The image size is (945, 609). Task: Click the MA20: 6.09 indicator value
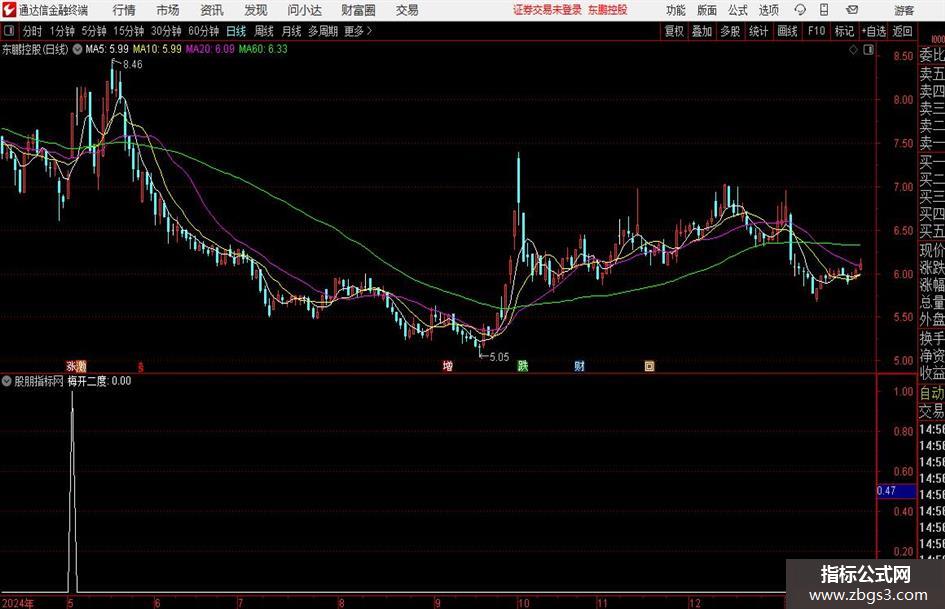210,49
